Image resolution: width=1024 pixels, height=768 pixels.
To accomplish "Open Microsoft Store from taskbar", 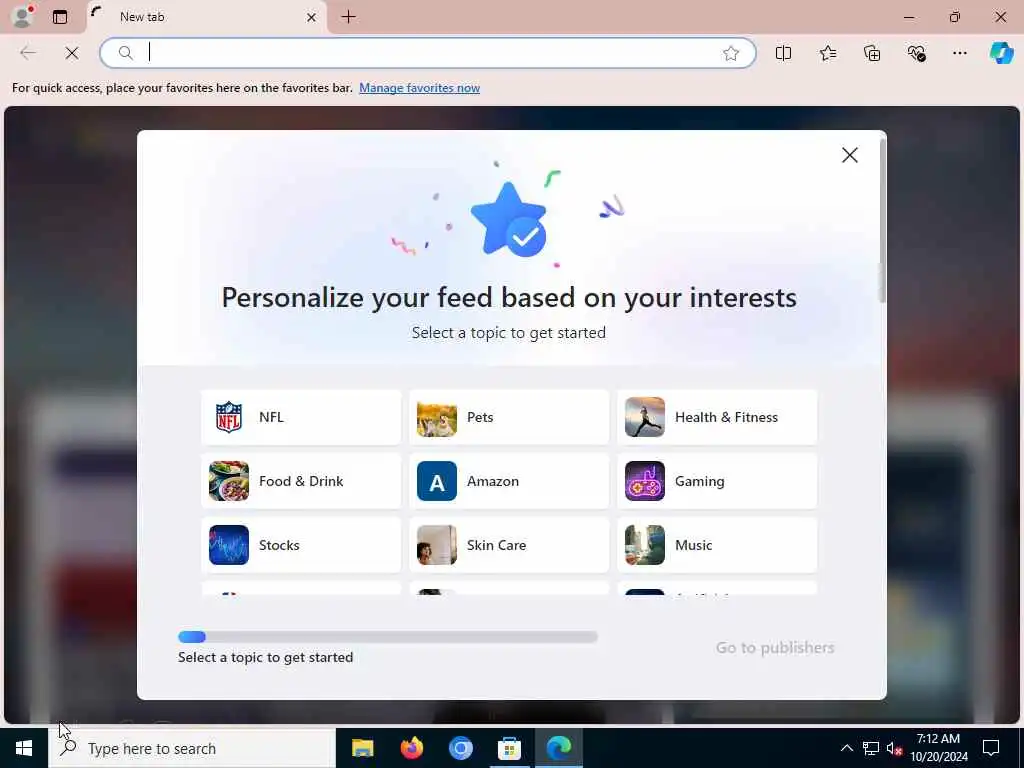I will tap(509, 748).
